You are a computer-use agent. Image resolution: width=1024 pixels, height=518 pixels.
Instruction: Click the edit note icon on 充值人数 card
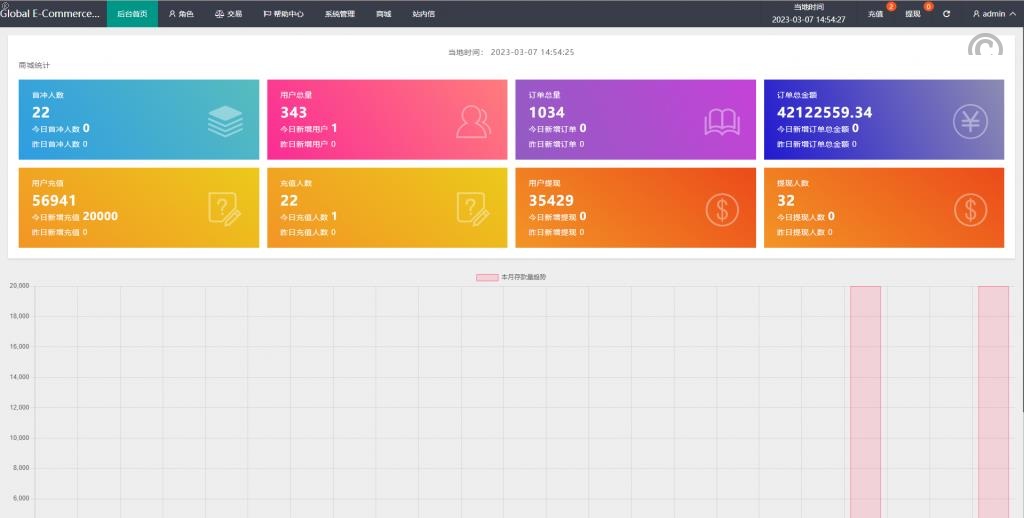tap(473, 209)
